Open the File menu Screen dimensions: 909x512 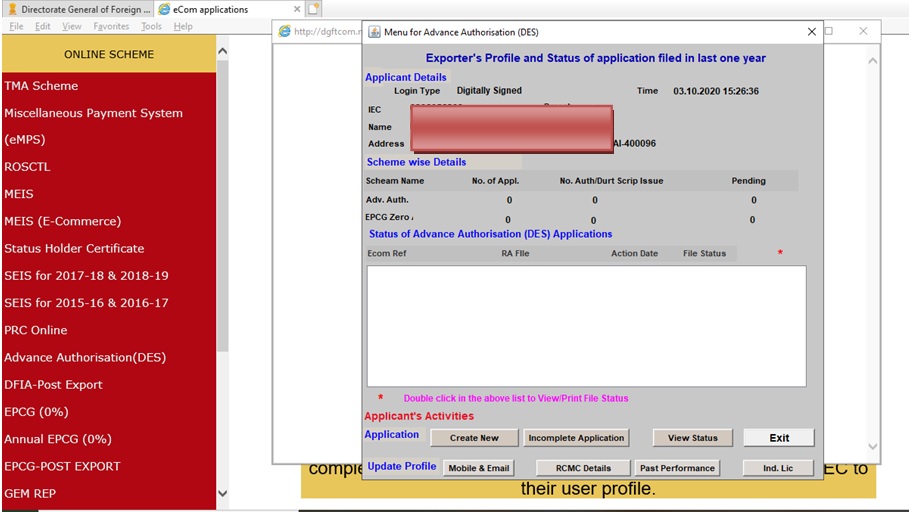point(16,26)
